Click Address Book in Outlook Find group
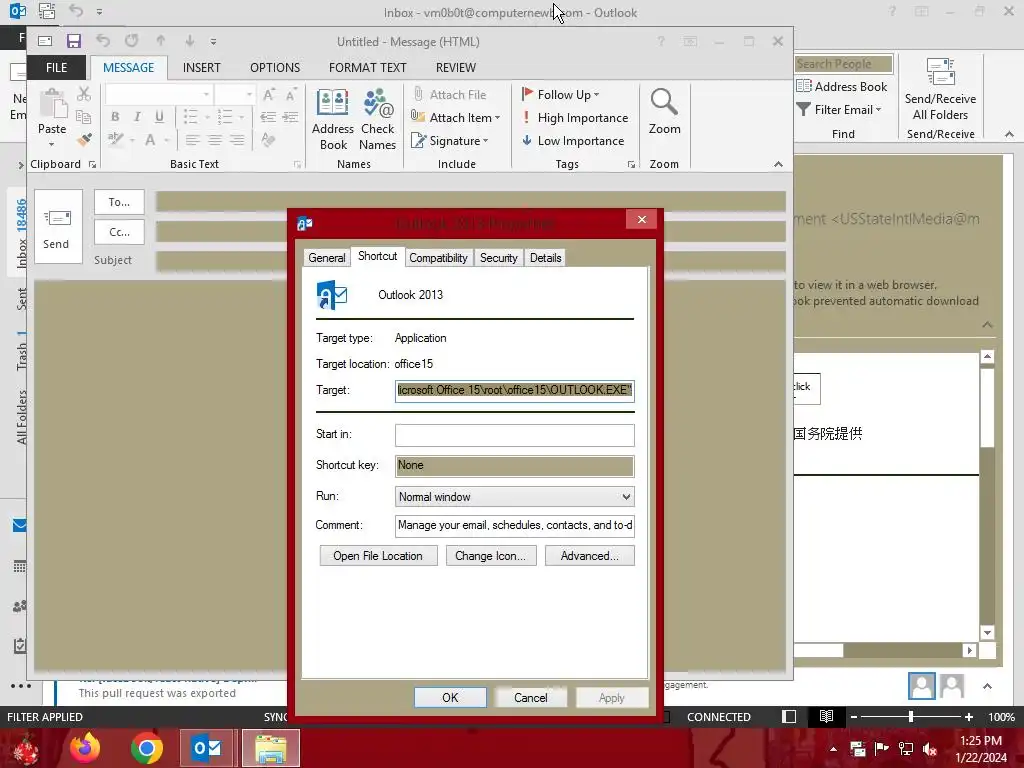 (842, 86)
